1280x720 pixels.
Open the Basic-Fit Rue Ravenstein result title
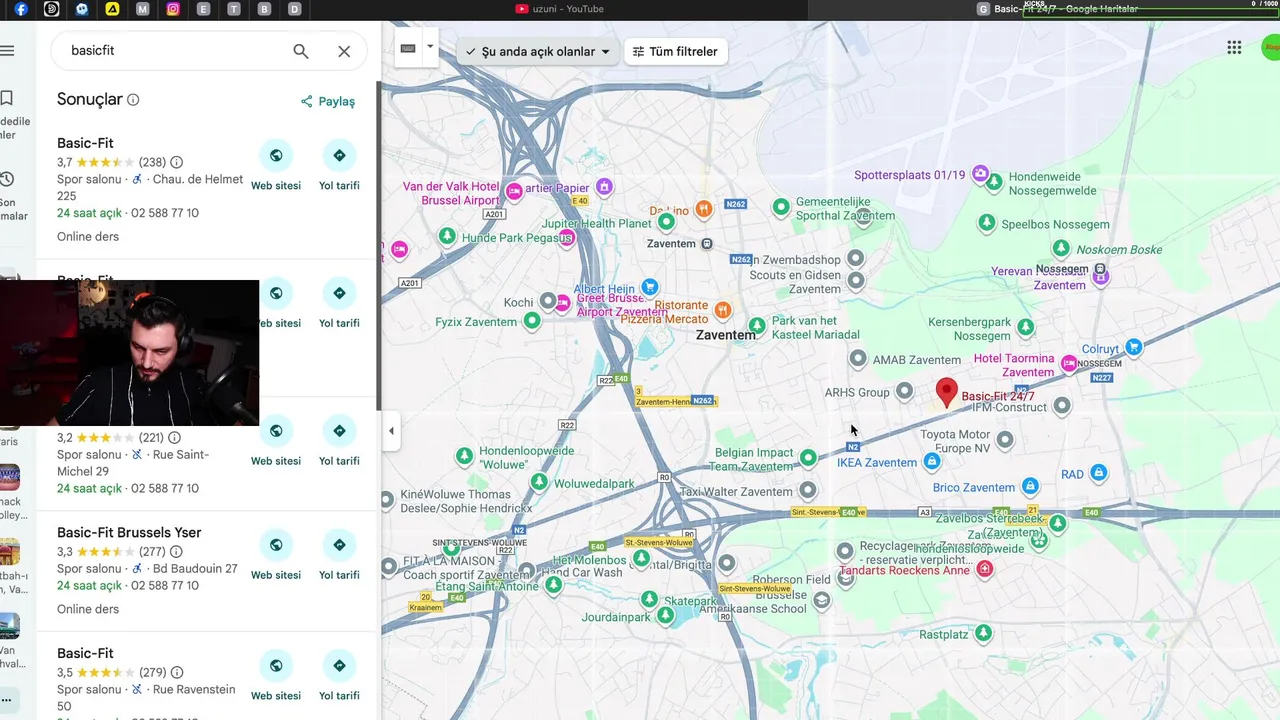[x=85, y=654]
